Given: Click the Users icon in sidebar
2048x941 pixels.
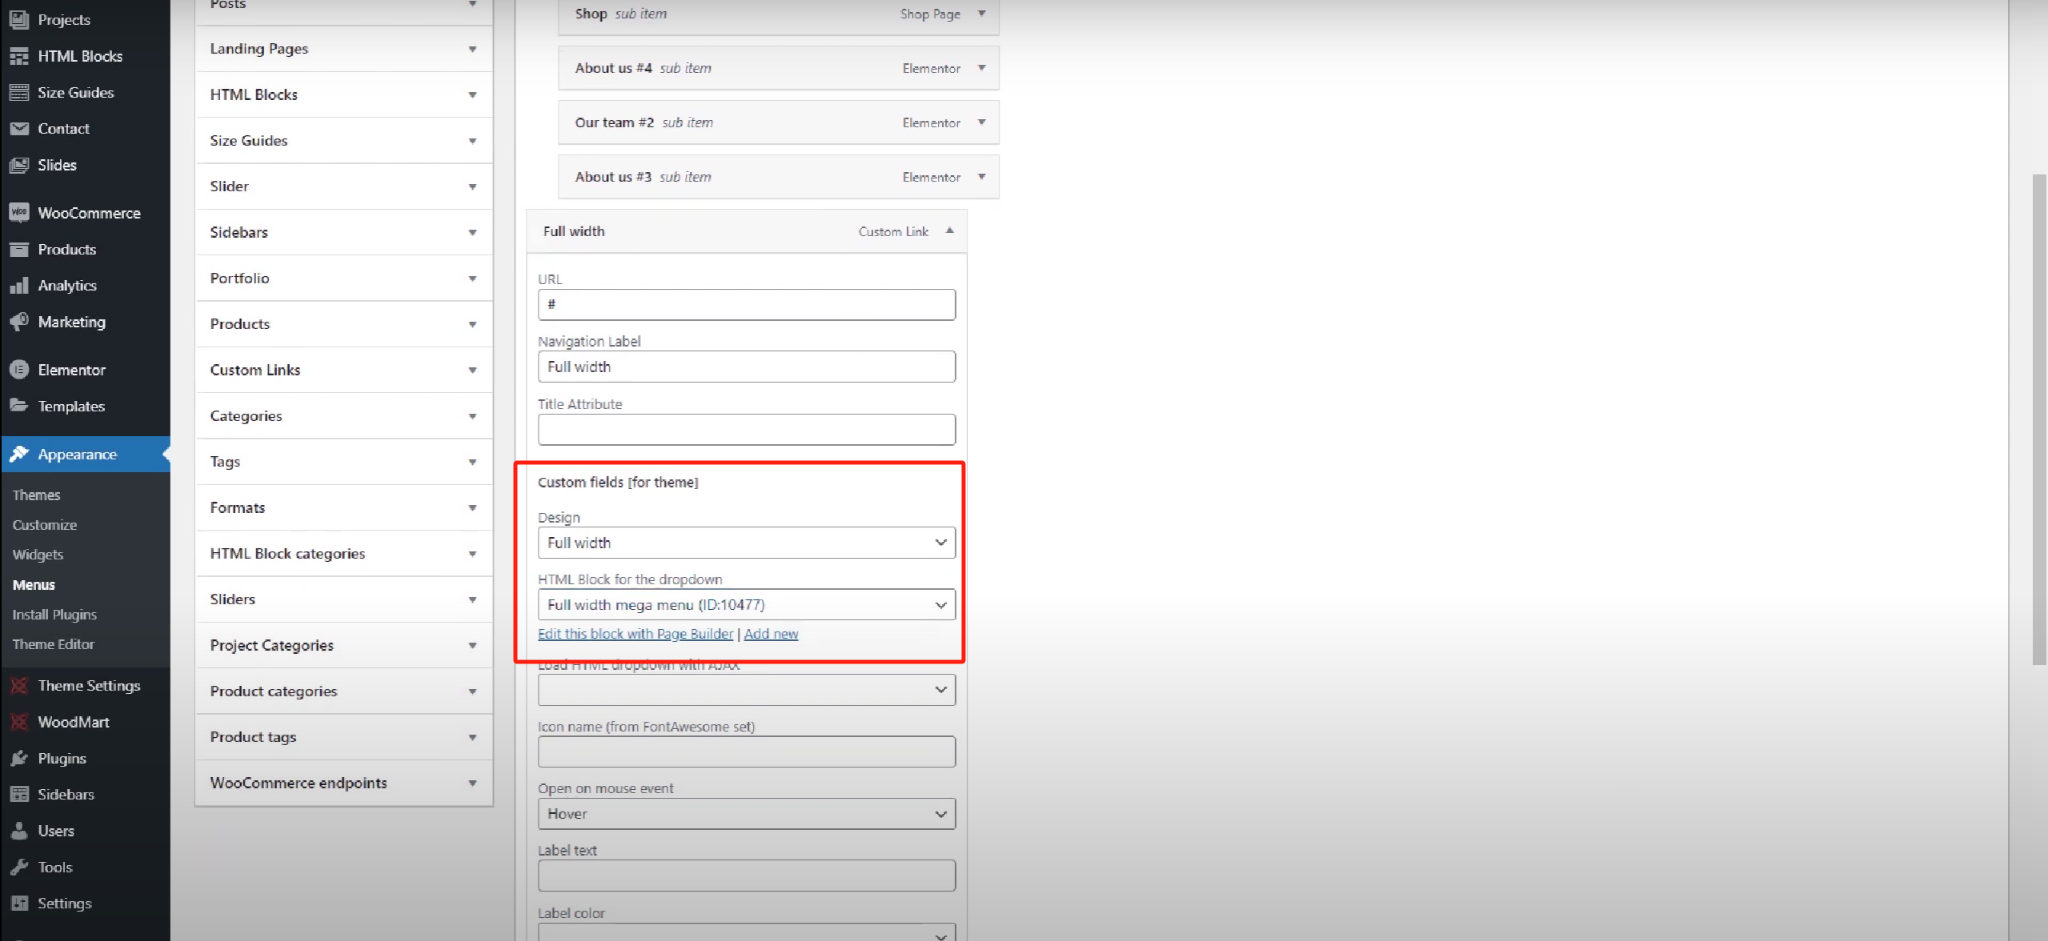Looking at the screenshot, I should coord(19,831).
